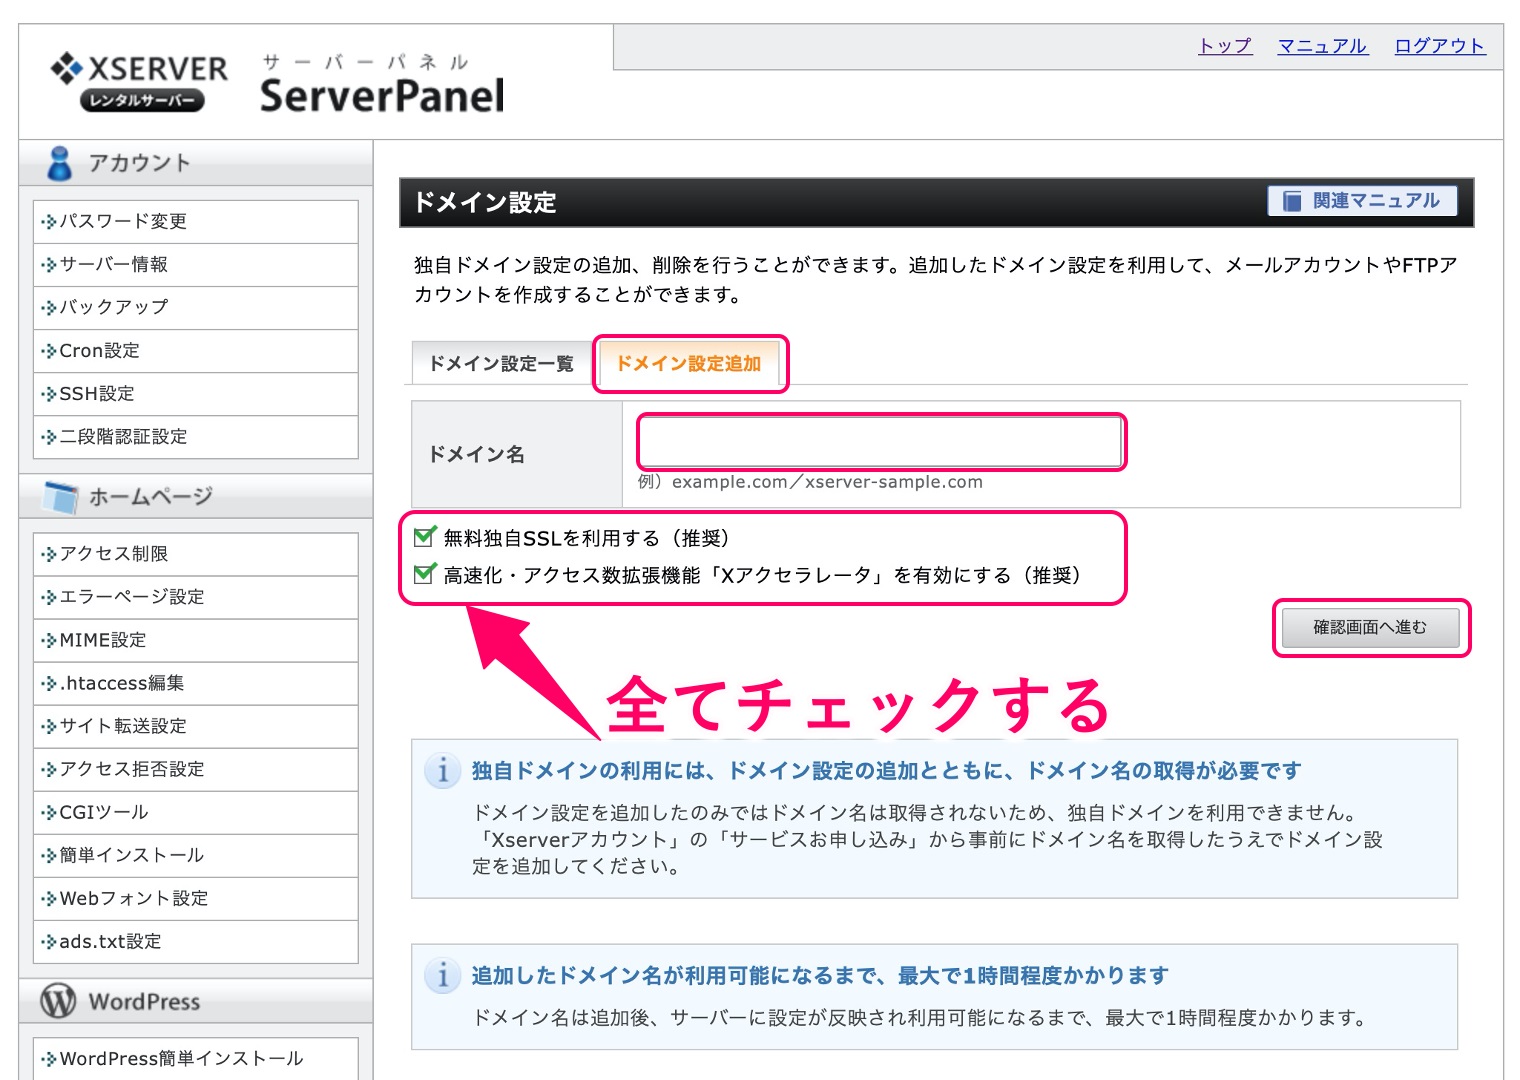This screenshot has width=1520, height=1080.
Task: Open the 関連マニュアル button
Action: click(1362, 201)
